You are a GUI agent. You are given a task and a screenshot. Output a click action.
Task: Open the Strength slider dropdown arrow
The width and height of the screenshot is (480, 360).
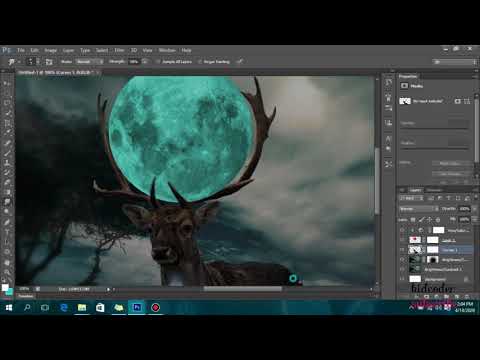145,62
